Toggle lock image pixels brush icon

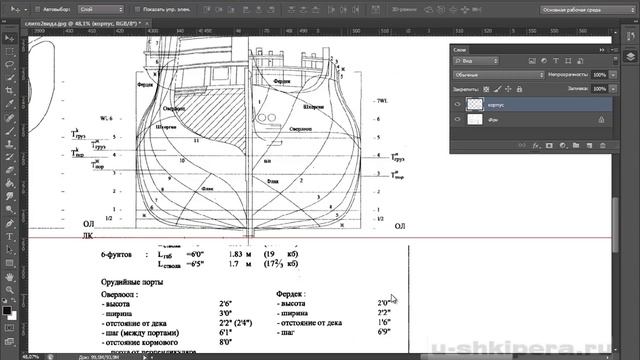(497, 89)
